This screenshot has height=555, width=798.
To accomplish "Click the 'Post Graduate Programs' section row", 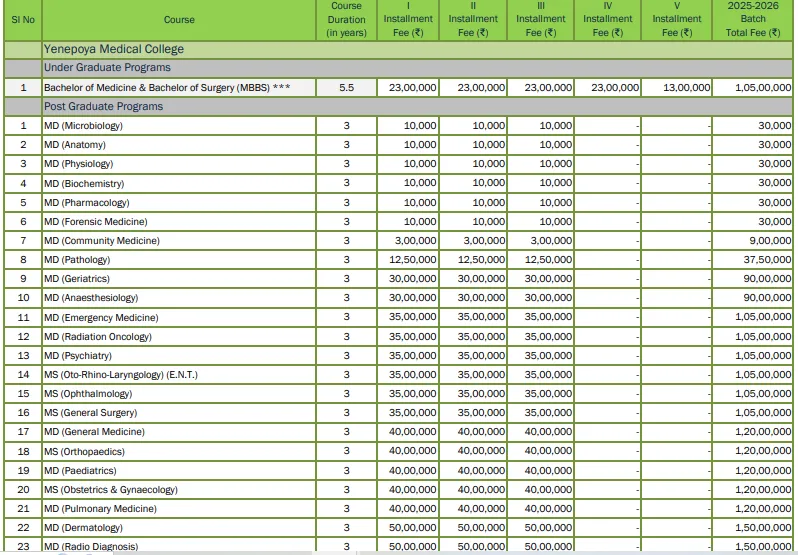I will point(103,107).
